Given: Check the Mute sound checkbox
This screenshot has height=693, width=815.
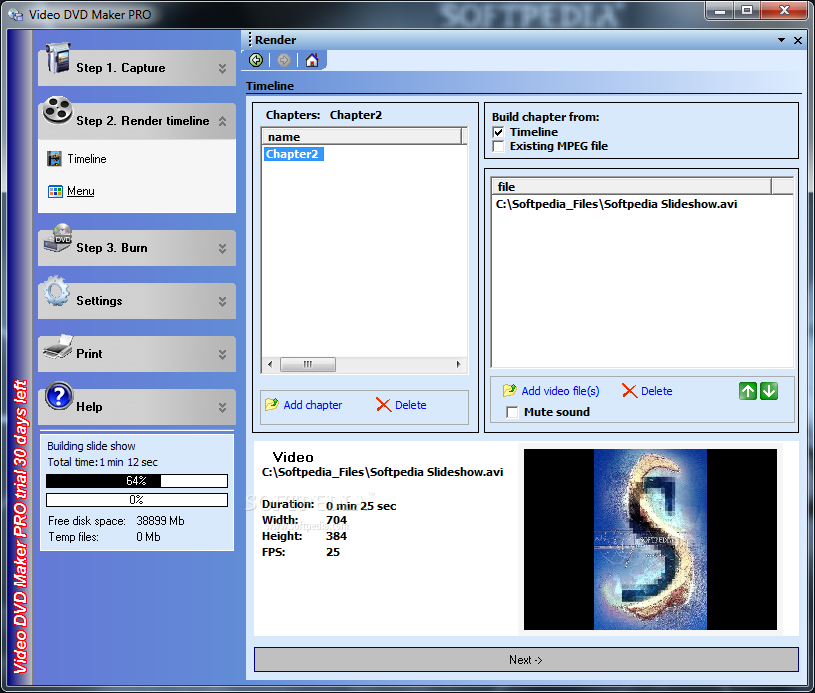Looking at the screenshot, I should click(512, 412).
